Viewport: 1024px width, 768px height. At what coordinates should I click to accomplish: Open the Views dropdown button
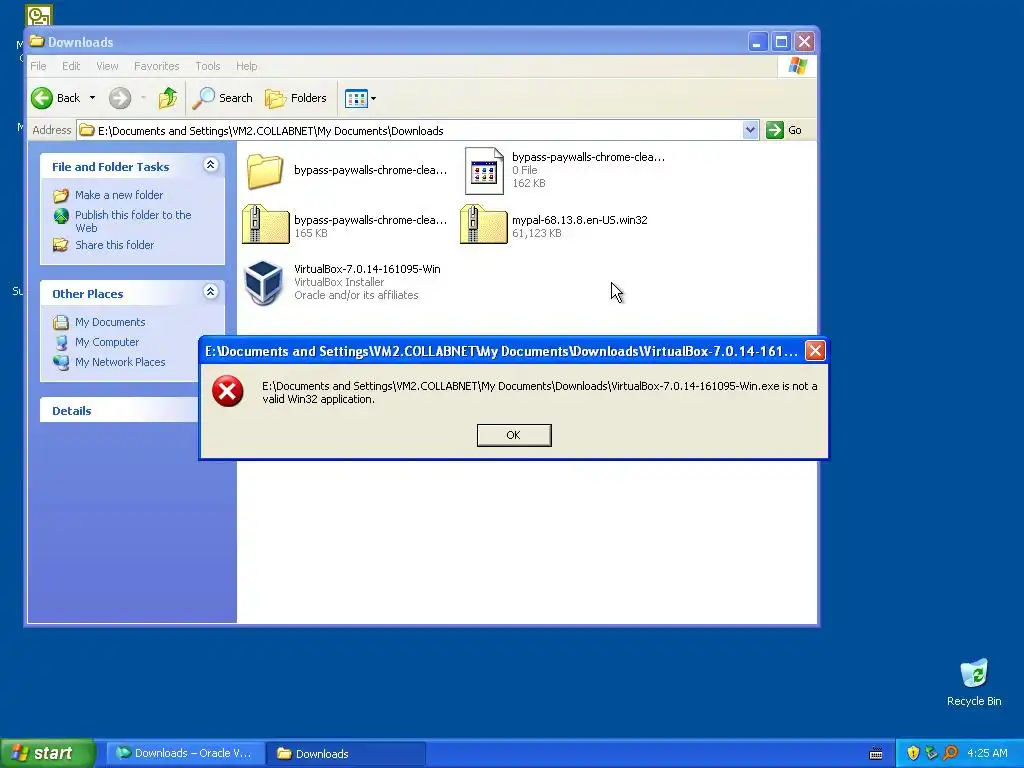click(x=360, y=99)
